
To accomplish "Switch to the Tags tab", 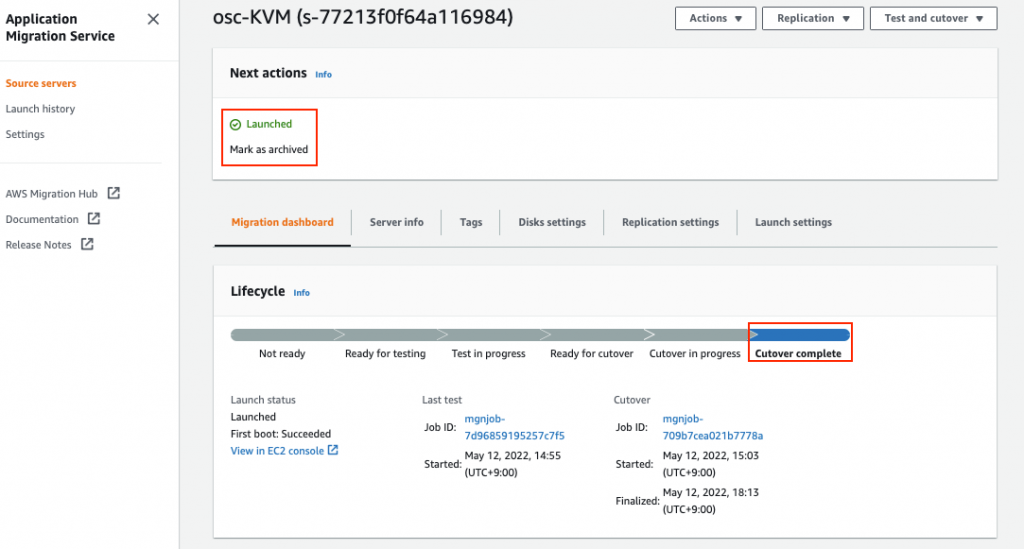I will [471, 222].
